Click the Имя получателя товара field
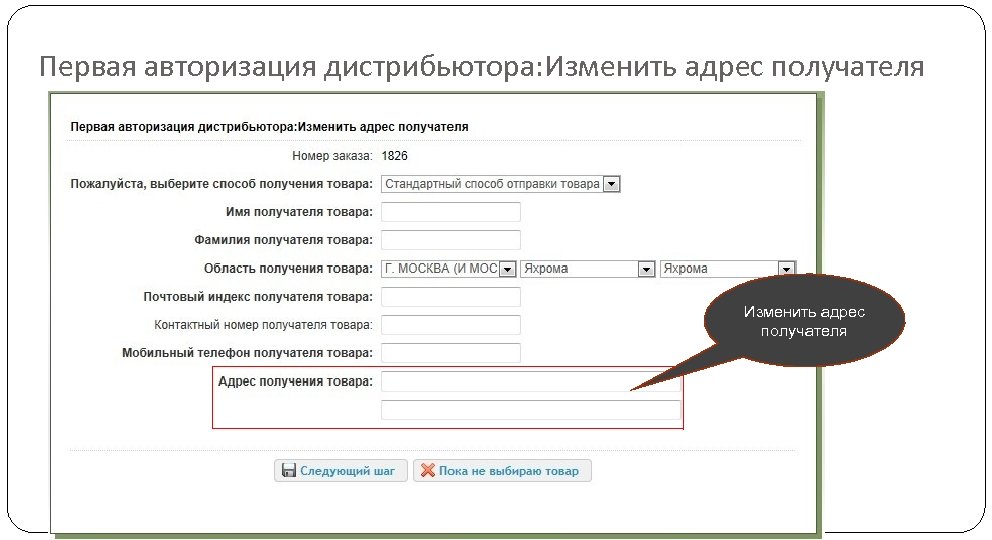This screenshot has width=992, height=540. coord(450,212)
